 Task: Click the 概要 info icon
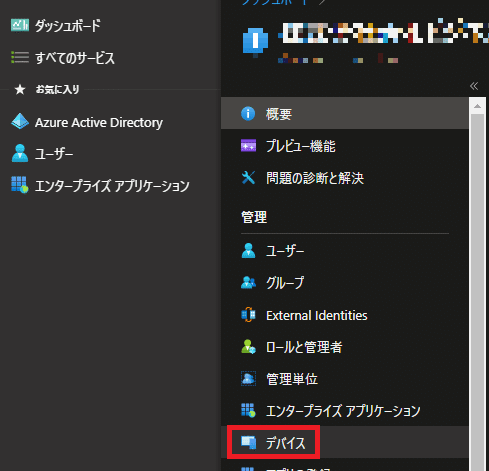pyautogui.click(x=248, y=113)
